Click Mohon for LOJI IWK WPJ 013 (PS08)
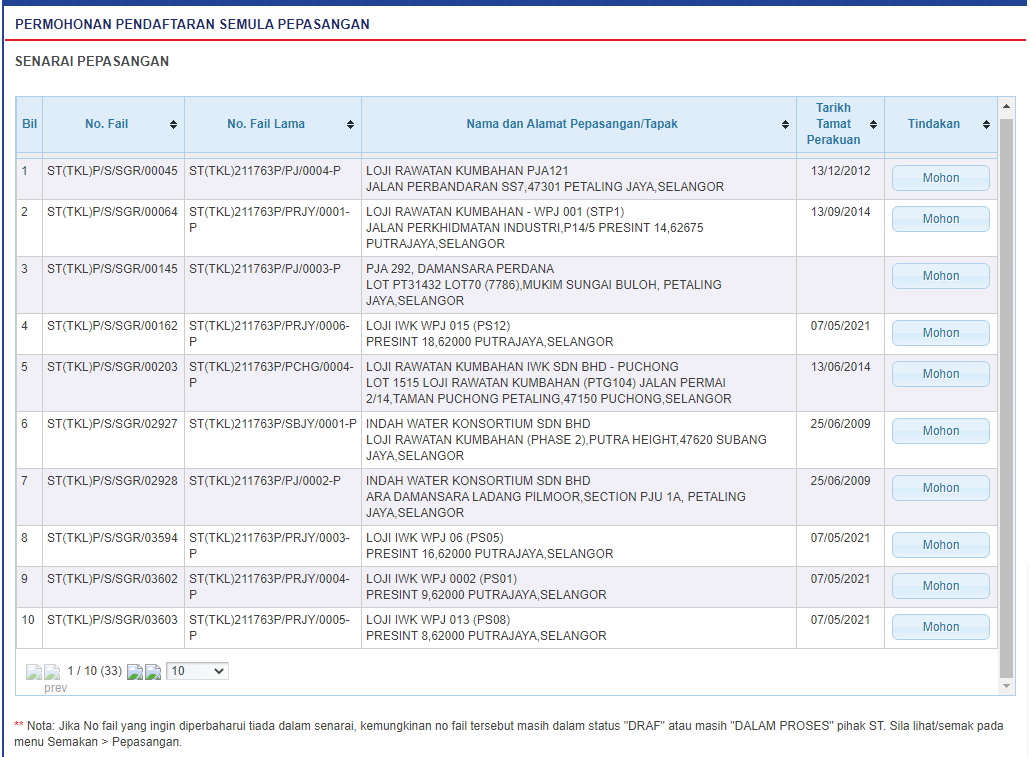This screenshot has width=1030, height=757. [941, 627]
